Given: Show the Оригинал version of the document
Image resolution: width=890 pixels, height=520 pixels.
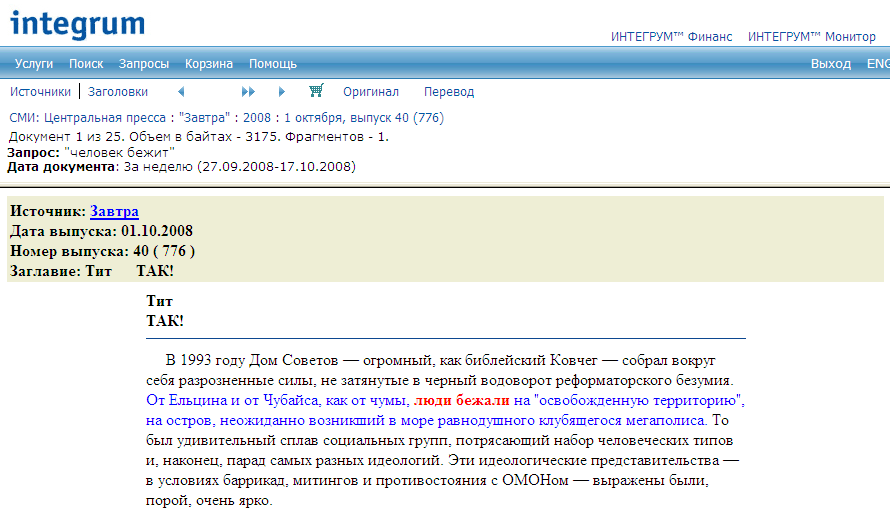Looking at the screenshot, I should [371, 92].
